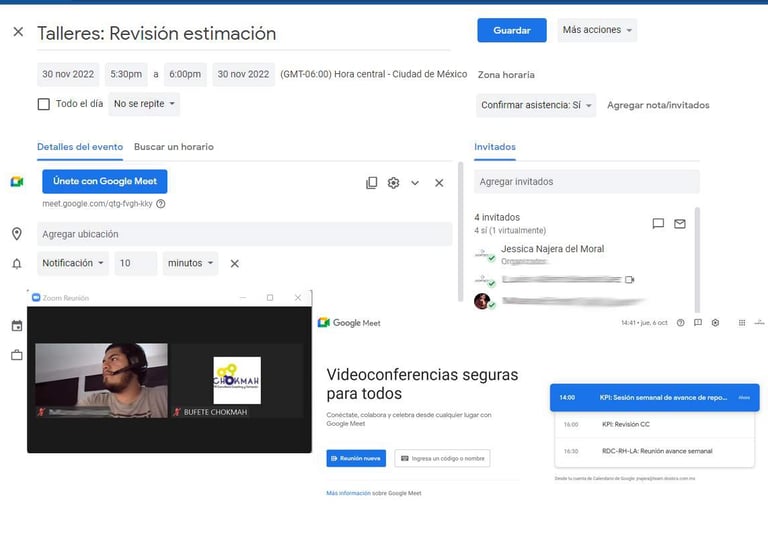768x538 pixels.
Task: Click the Agregar invitados field
Action: pyautogui.click(x=587, y=182)
